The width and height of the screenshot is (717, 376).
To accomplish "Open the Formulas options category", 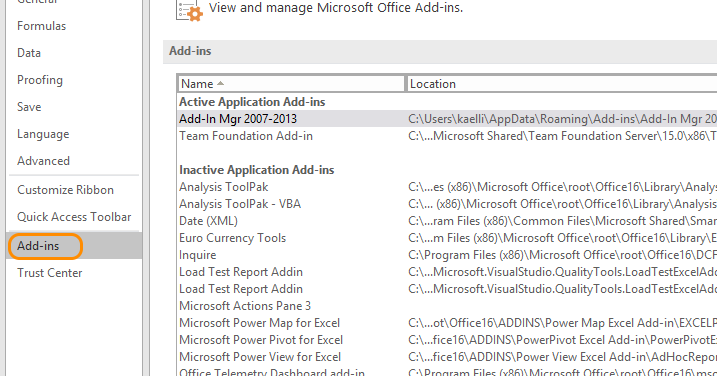I will 42,26.
